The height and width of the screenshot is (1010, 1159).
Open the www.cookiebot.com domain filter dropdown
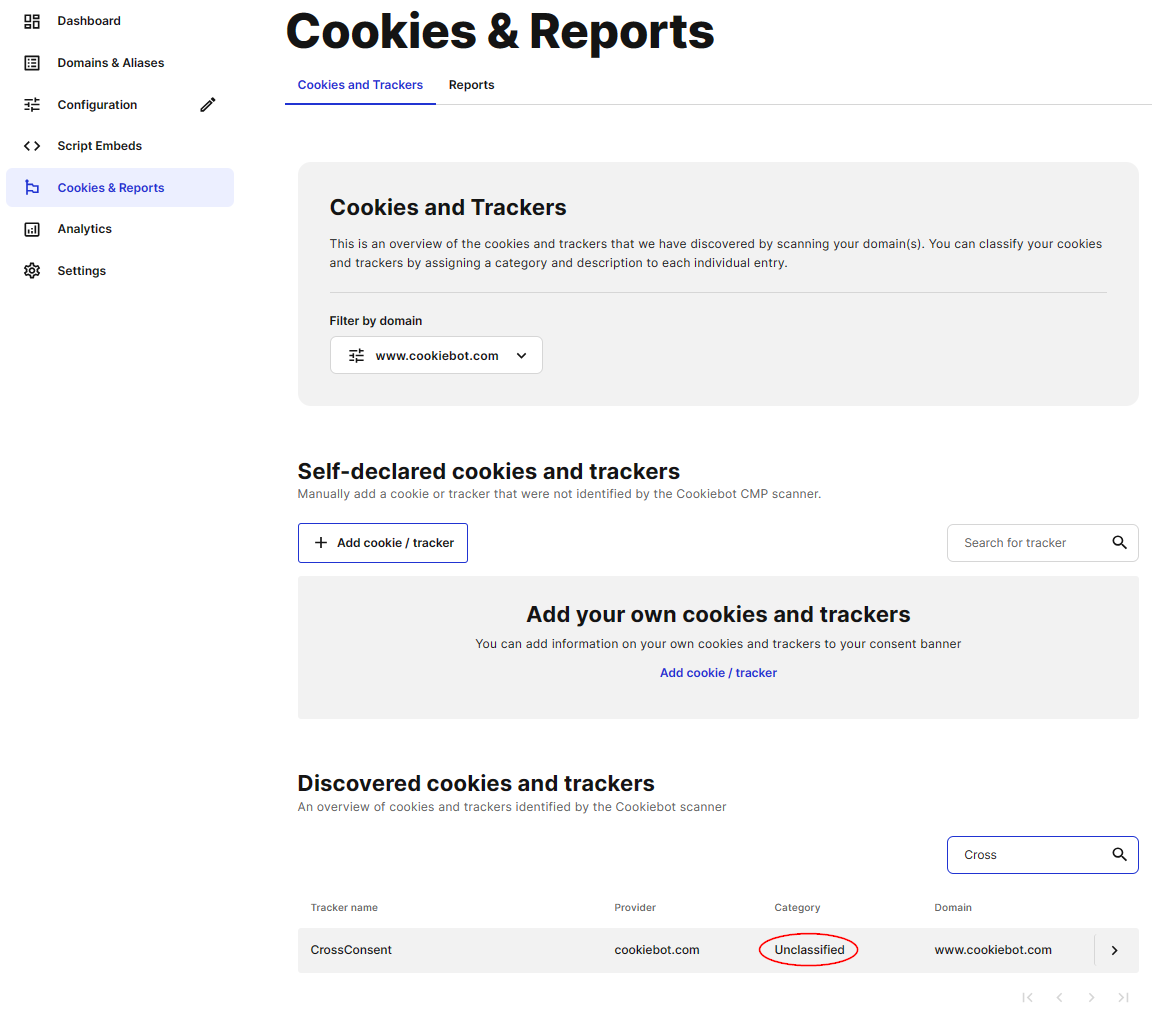click(x=436, y=355)
